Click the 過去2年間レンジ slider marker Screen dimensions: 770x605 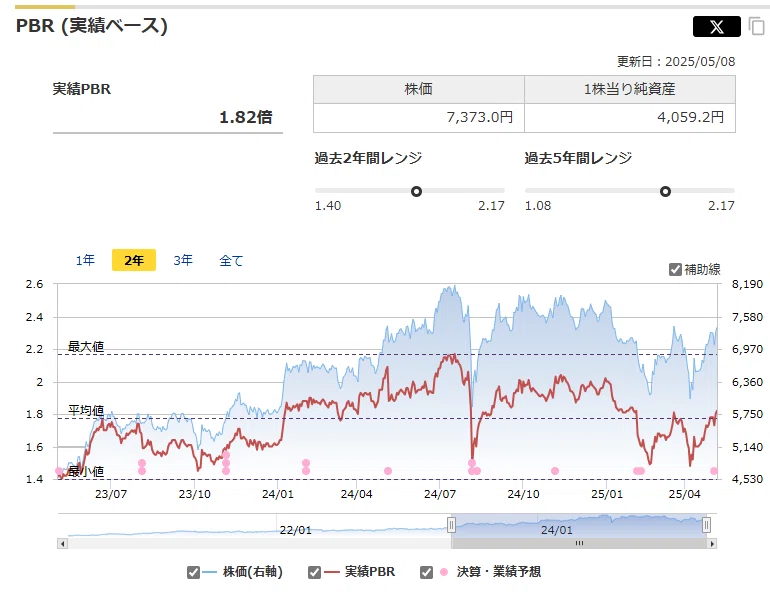click(x=416, y=192)
